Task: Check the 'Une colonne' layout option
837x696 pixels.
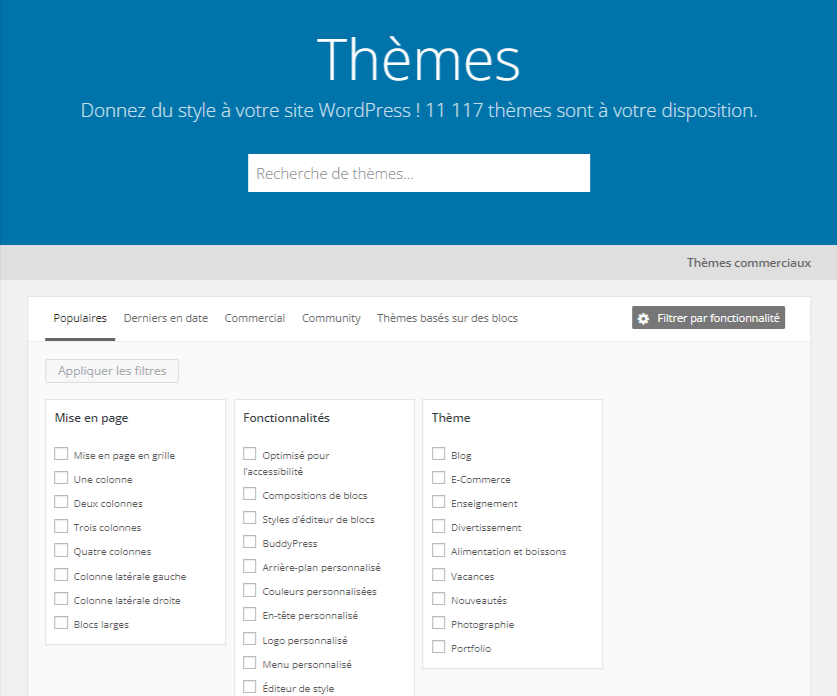Action: coord(60,478)
